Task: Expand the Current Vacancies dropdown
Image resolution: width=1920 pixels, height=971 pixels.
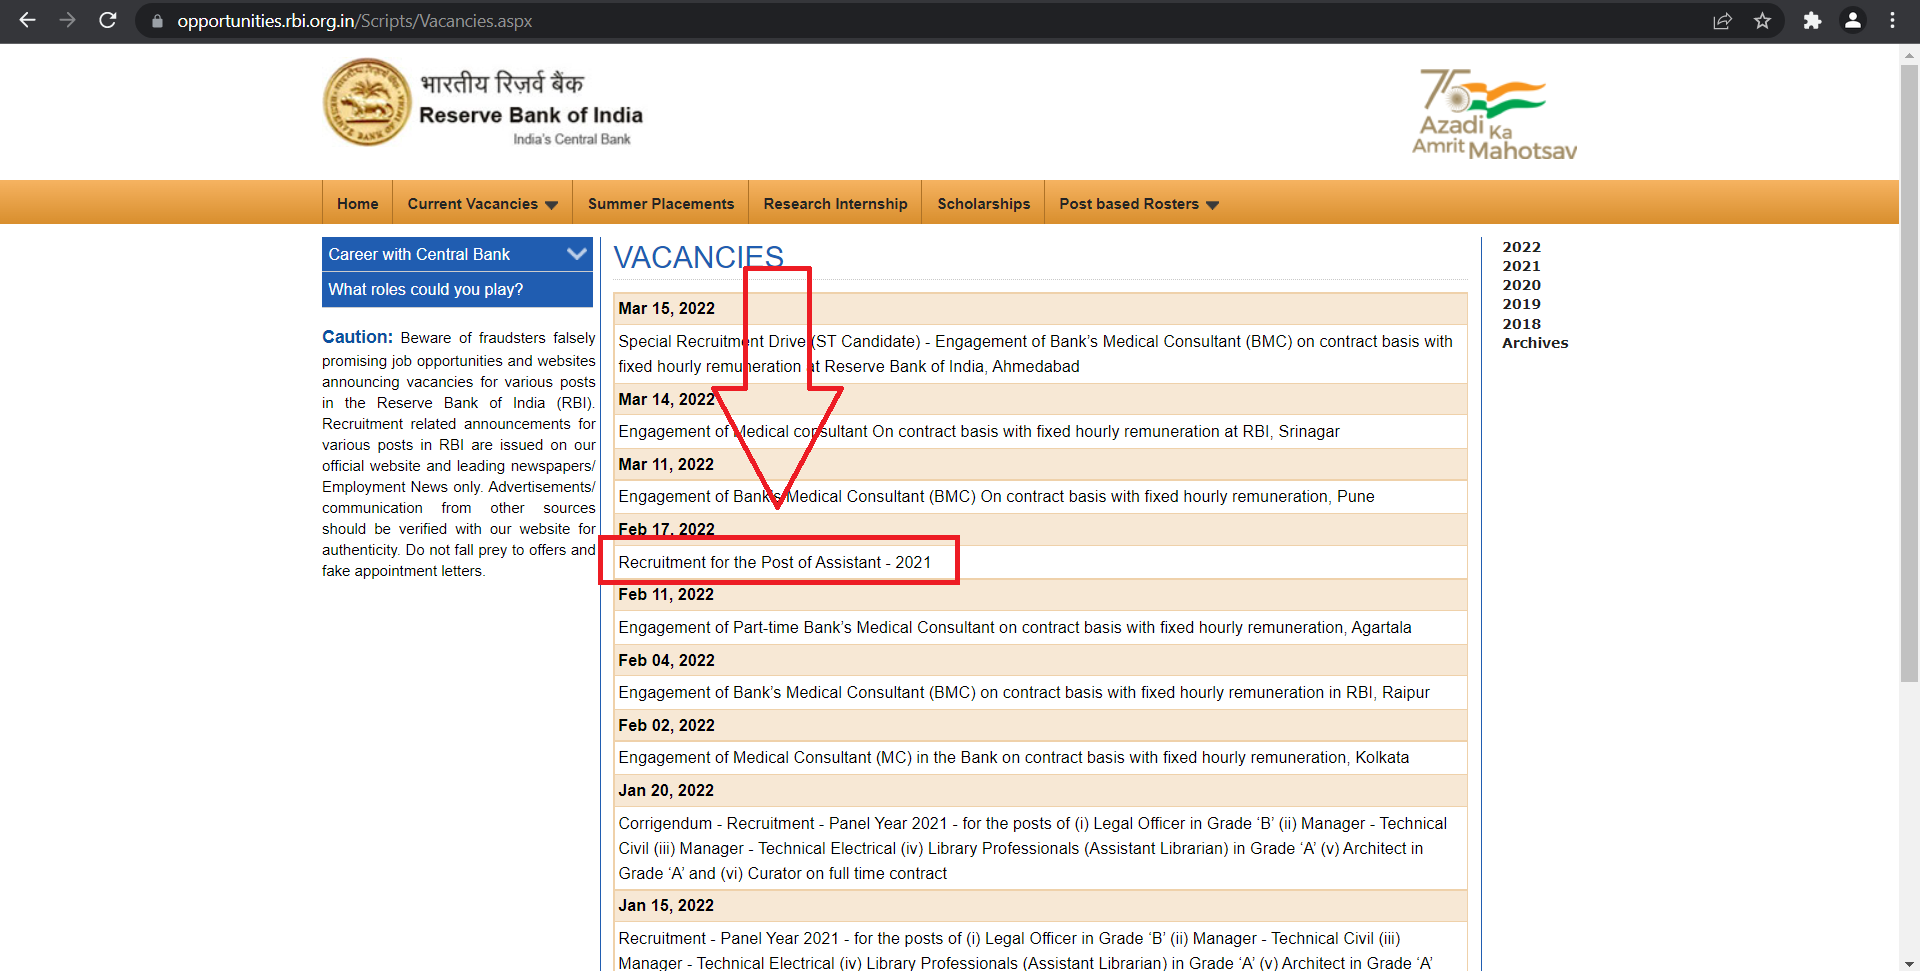Action: click(x=482, y=204)
